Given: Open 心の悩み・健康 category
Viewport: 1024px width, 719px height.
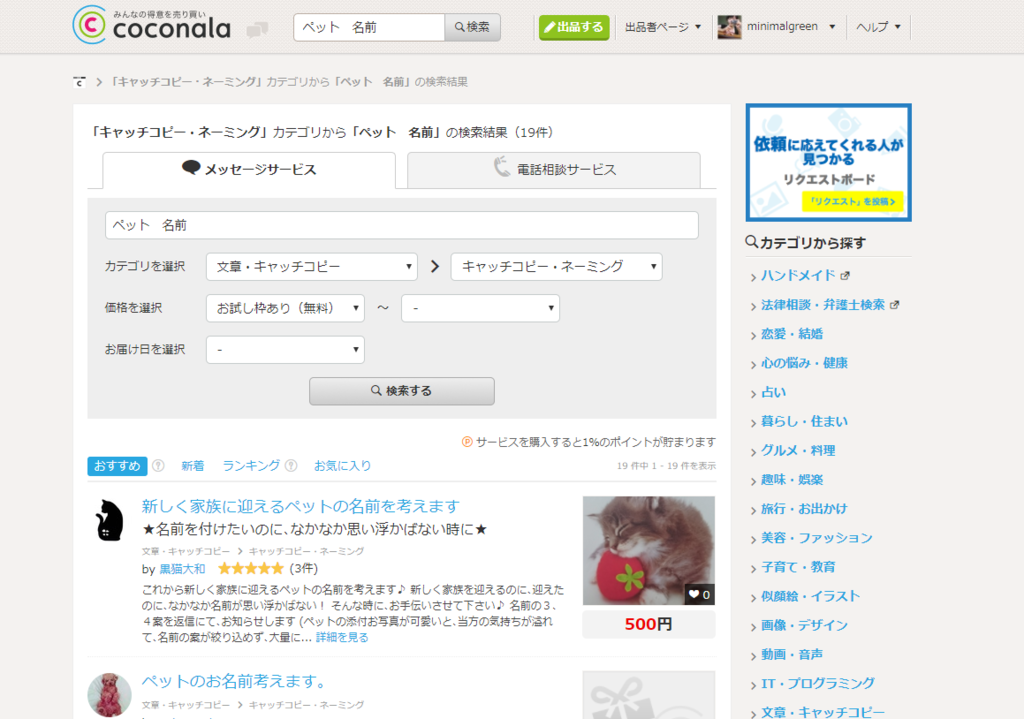Looking at the screenshot, I should click(804, 363).
